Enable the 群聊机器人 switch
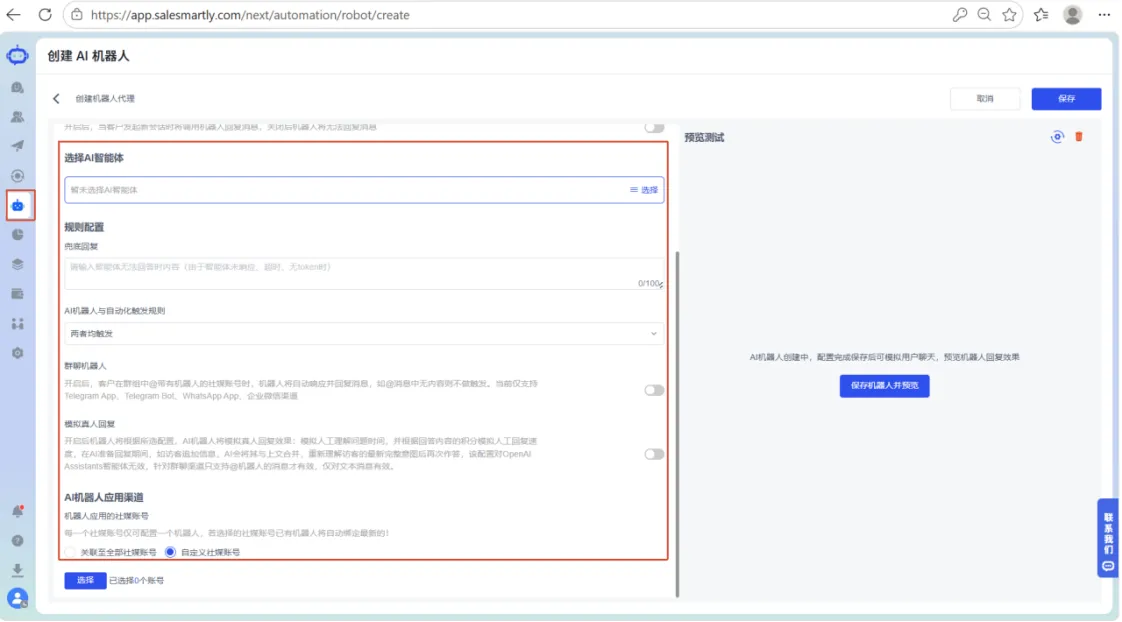 (x=654, y=390)
